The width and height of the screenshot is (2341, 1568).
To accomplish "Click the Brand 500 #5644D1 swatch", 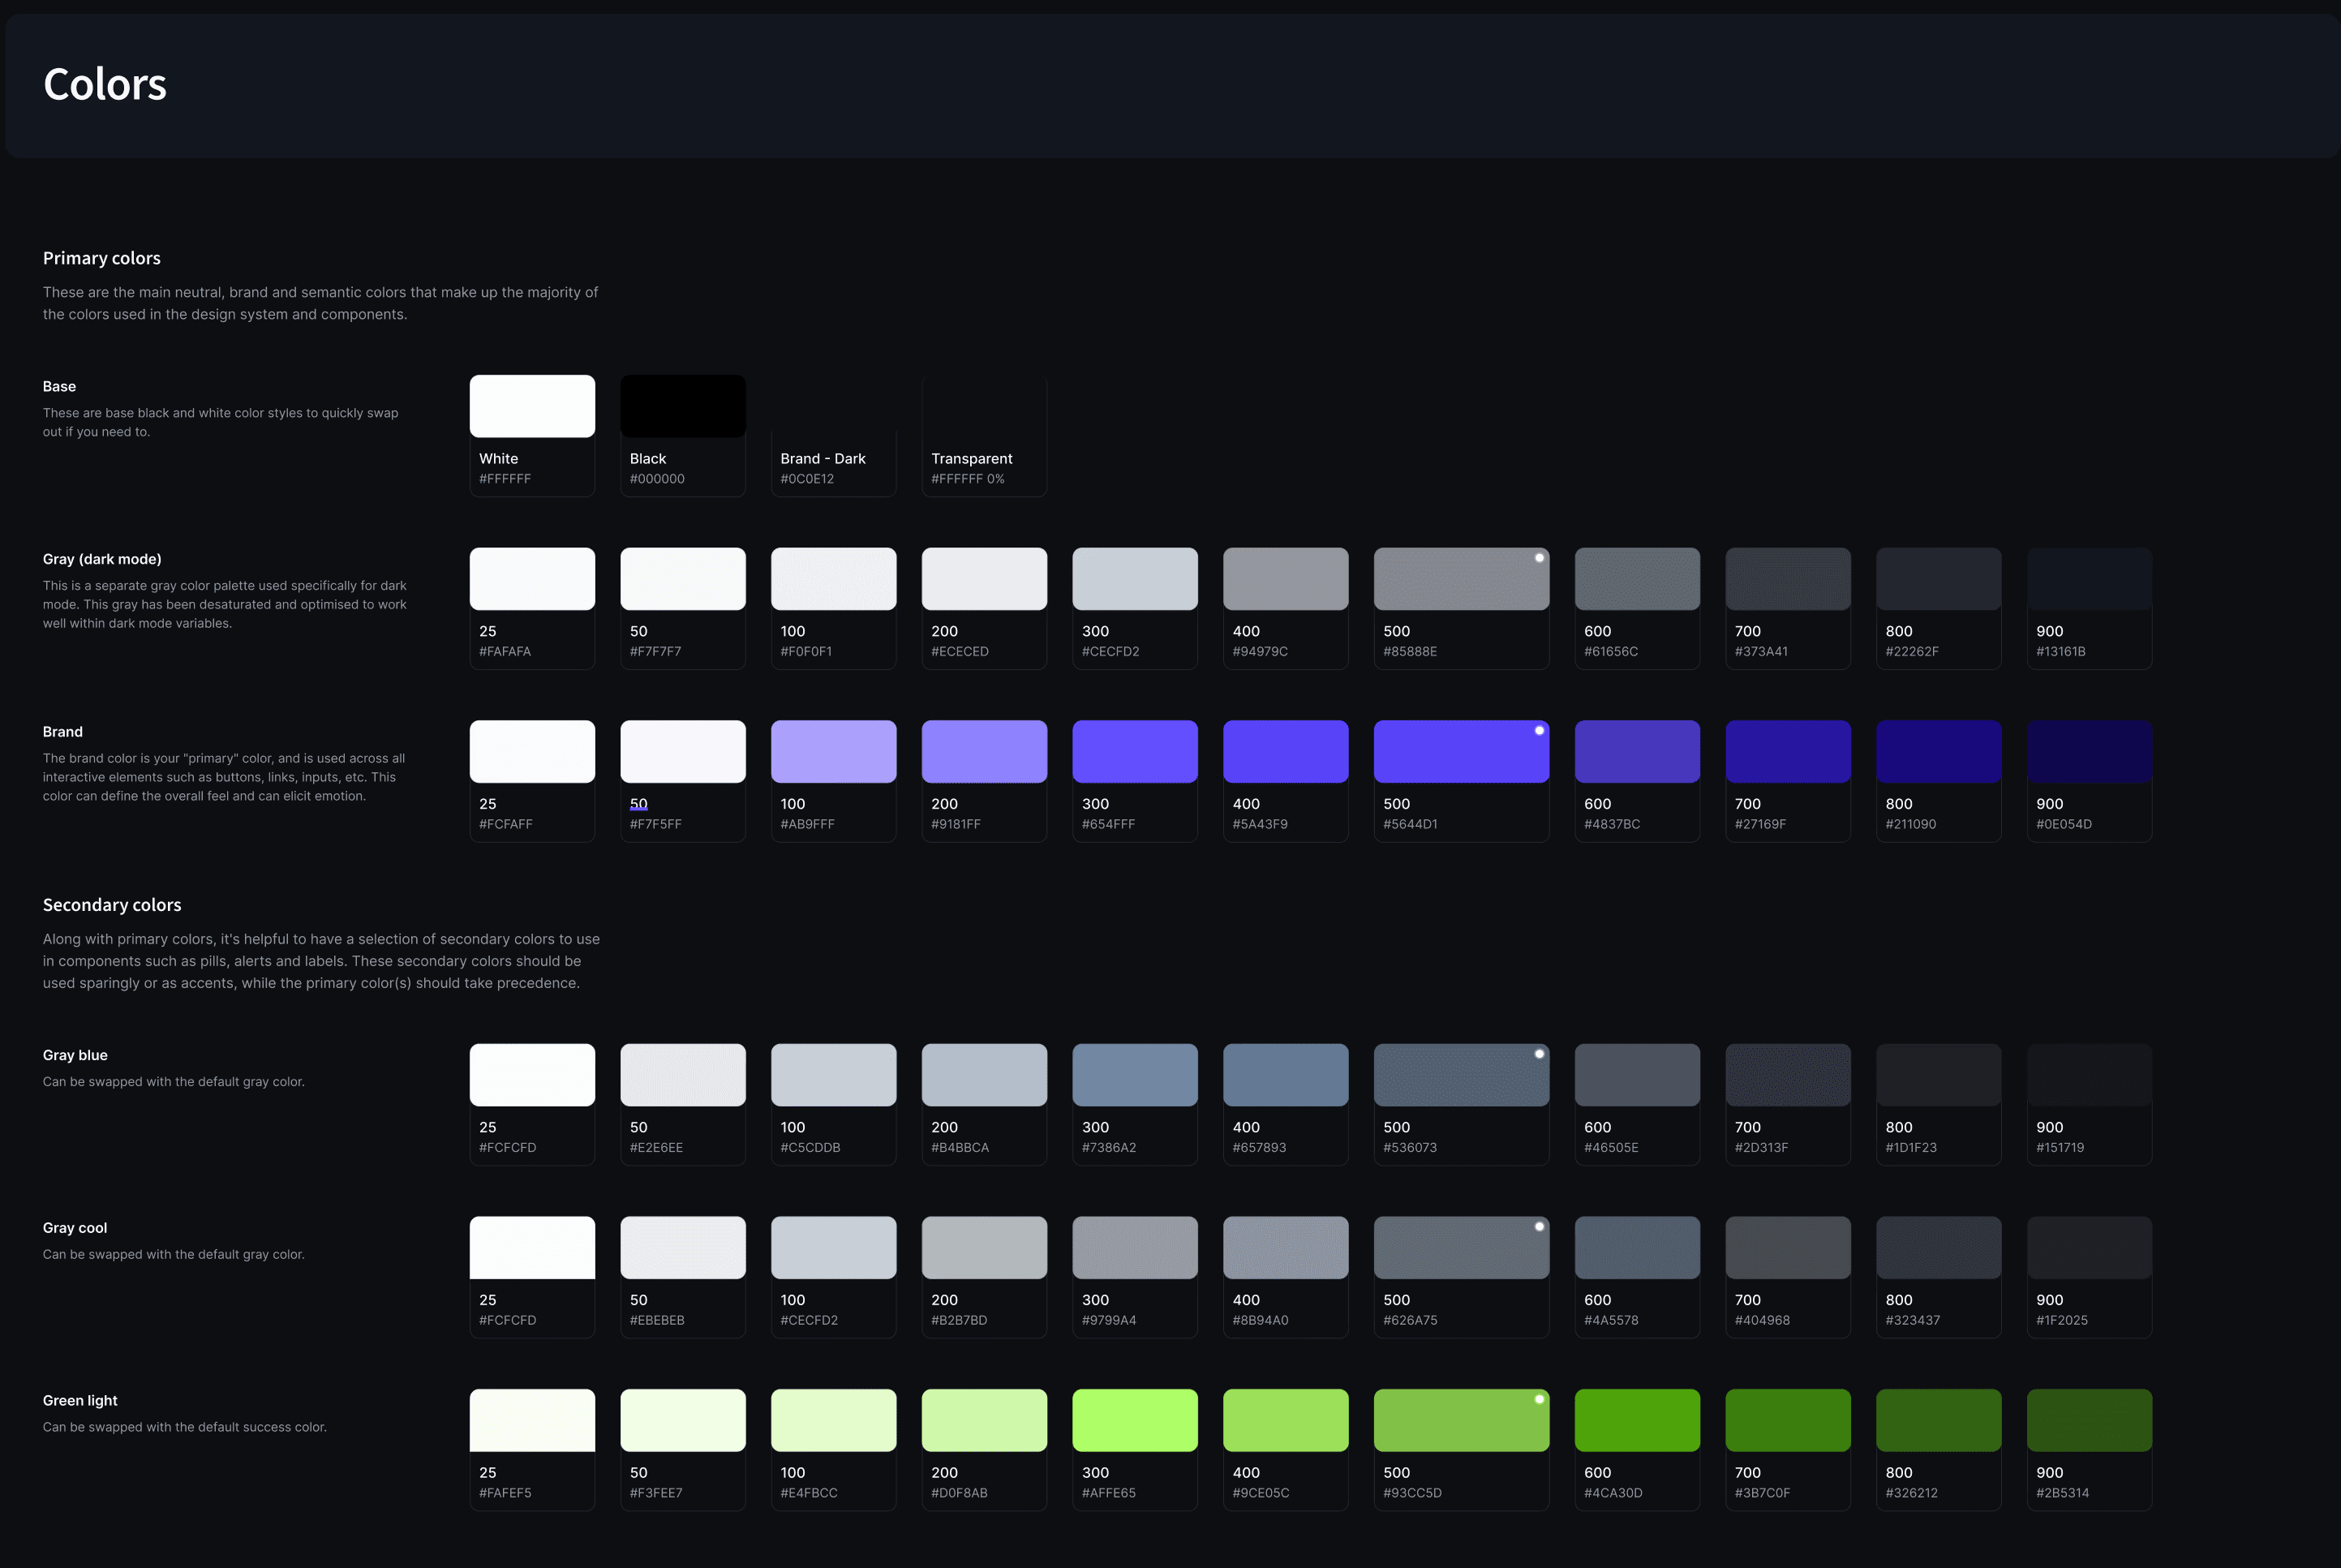I will [x=1461, y=752].
